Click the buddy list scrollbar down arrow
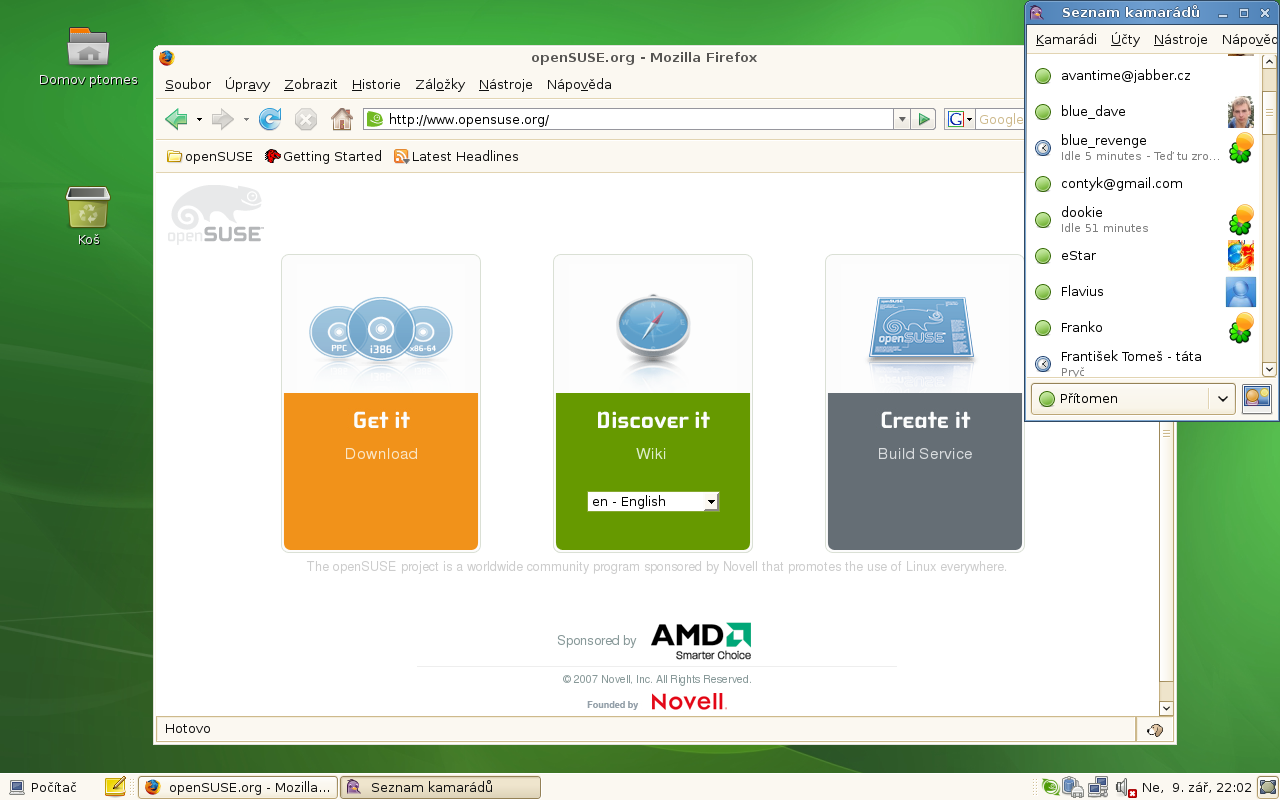 tap(1269, 368)
